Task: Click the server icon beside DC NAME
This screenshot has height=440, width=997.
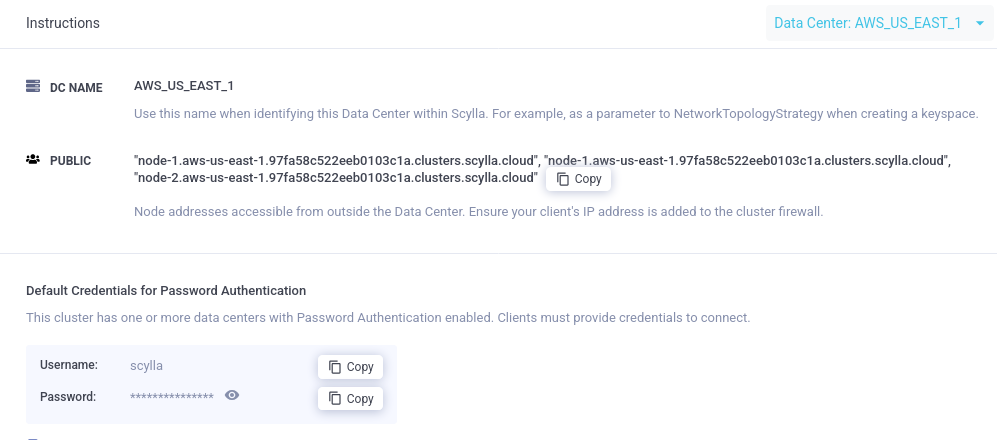Action: [x=33, y=86]
